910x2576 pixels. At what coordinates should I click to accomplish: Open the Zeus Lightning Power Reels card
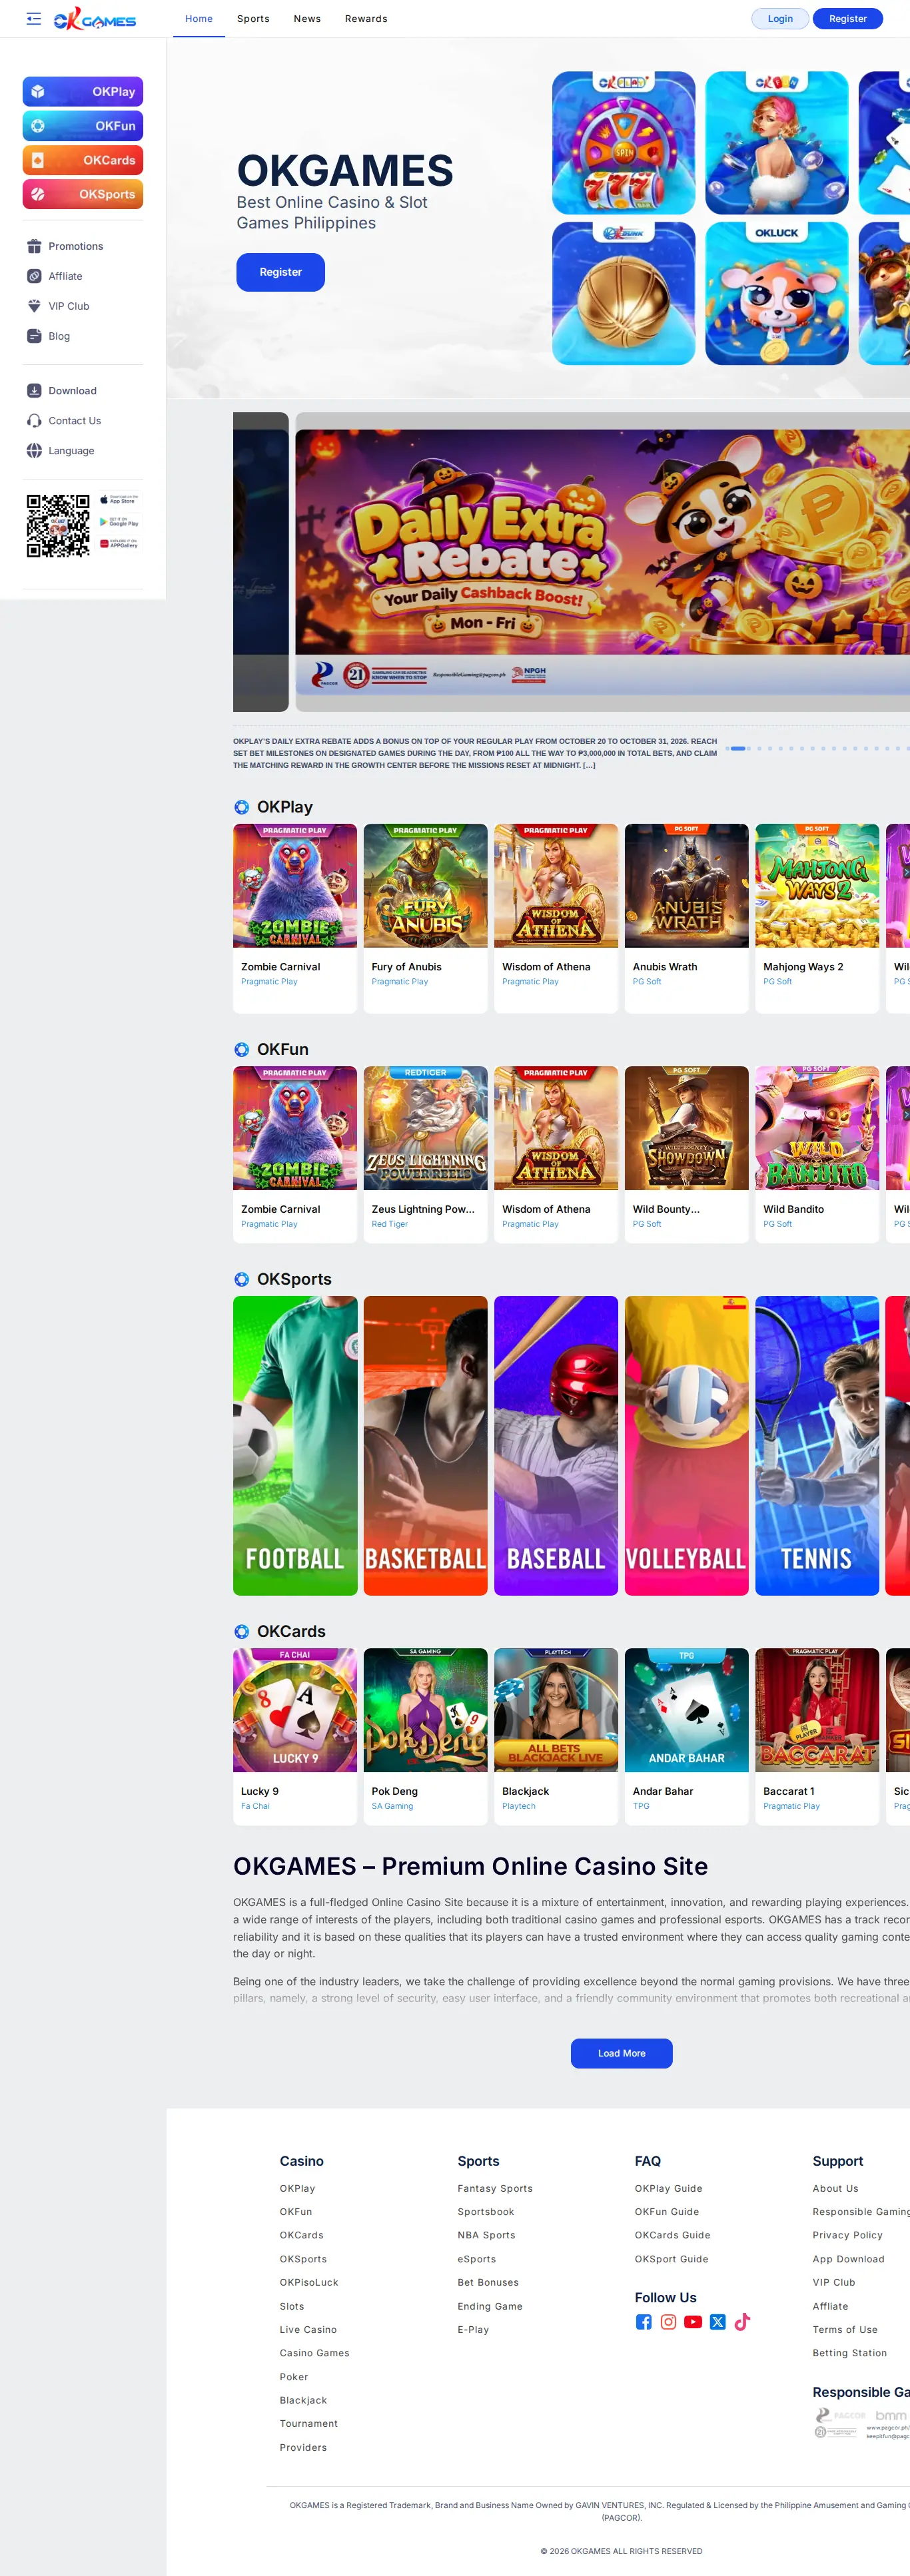click(x=426, y=1154)
